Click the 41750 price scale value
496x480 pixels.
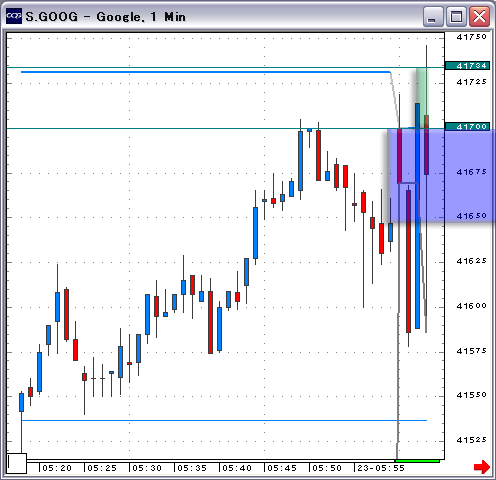pyautogui.click(x=471, y=37)
